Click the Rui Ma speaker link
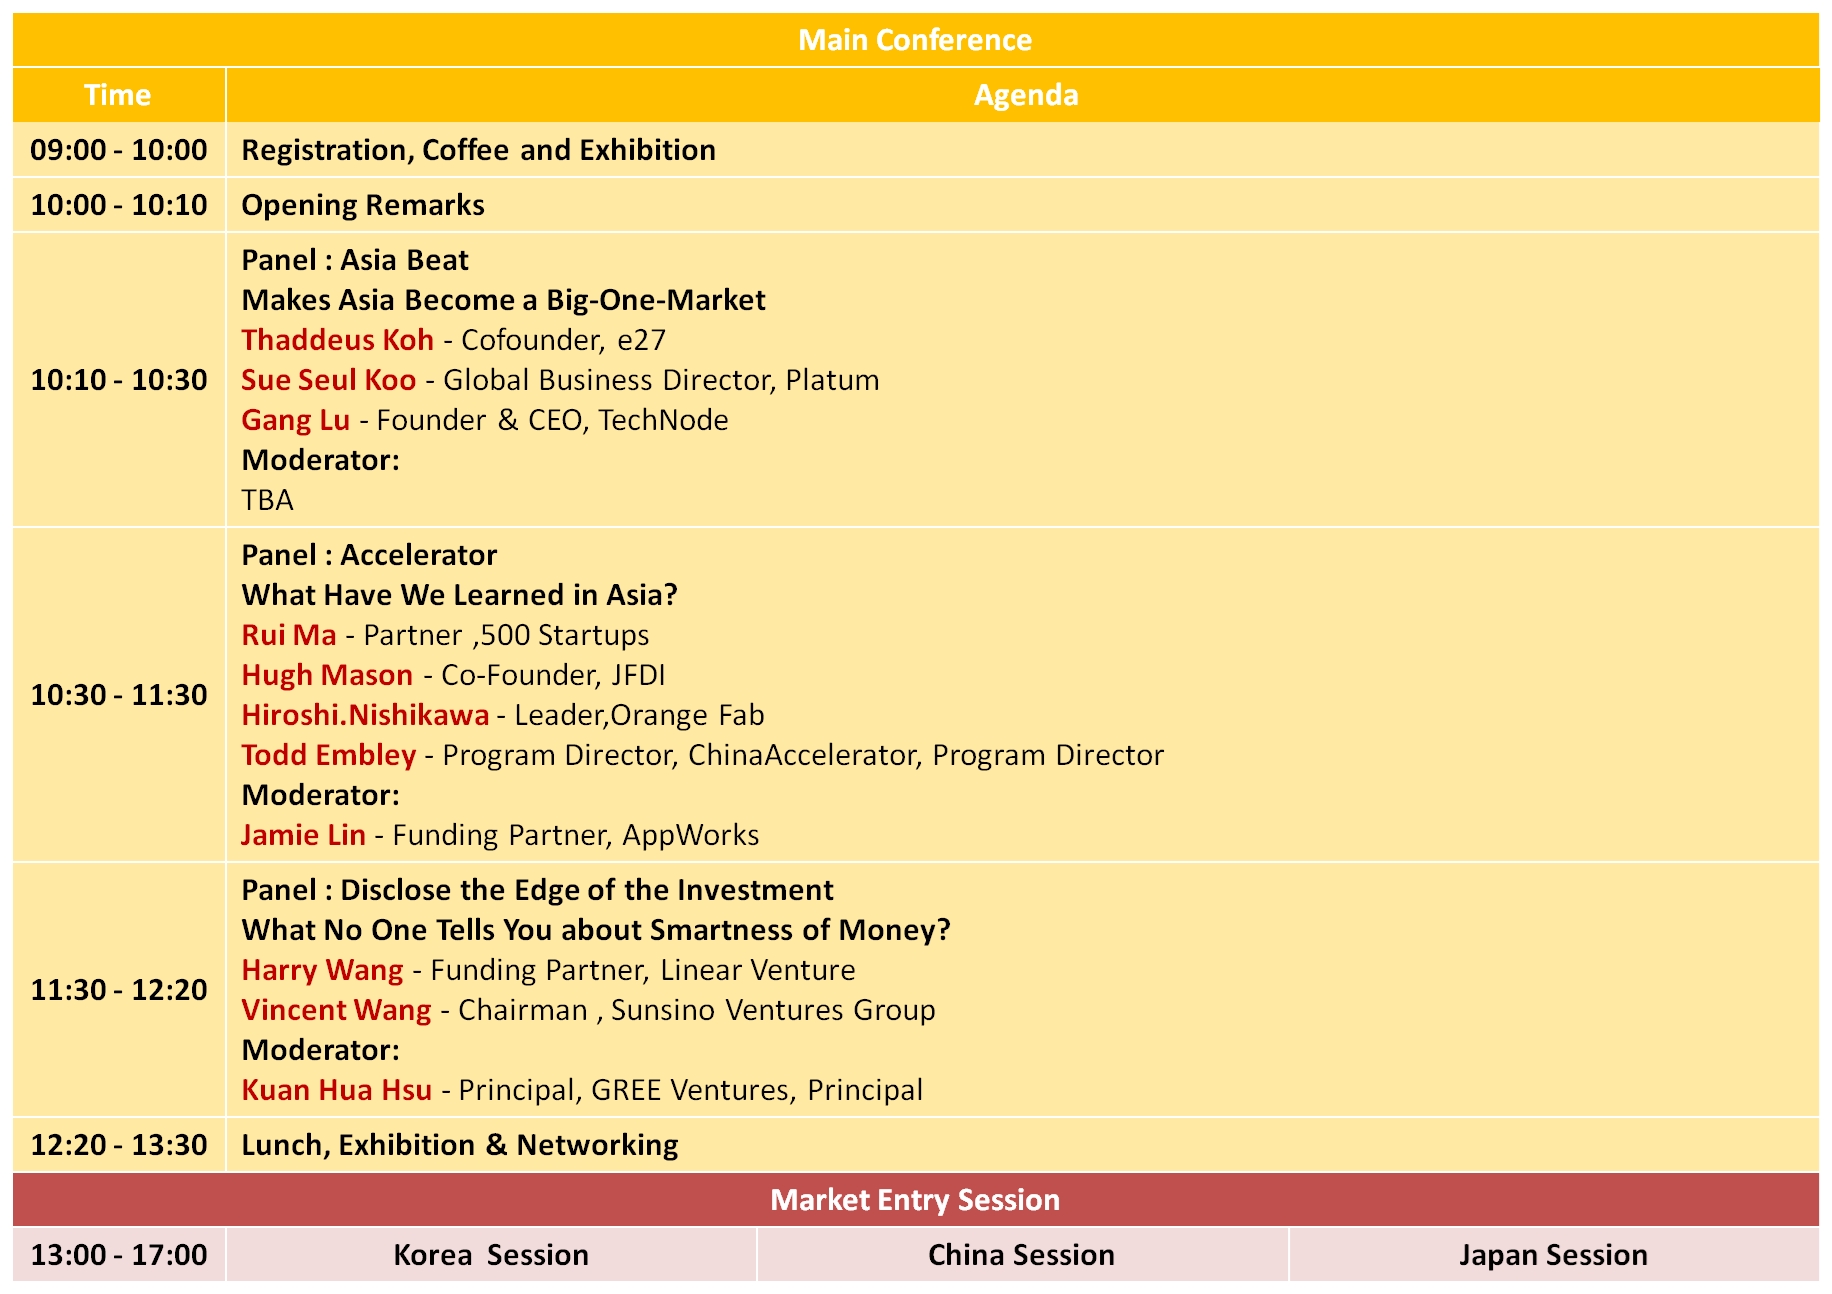This screenshot has width=1832, height=1294. pyautogui.click(x=288, y=635)
